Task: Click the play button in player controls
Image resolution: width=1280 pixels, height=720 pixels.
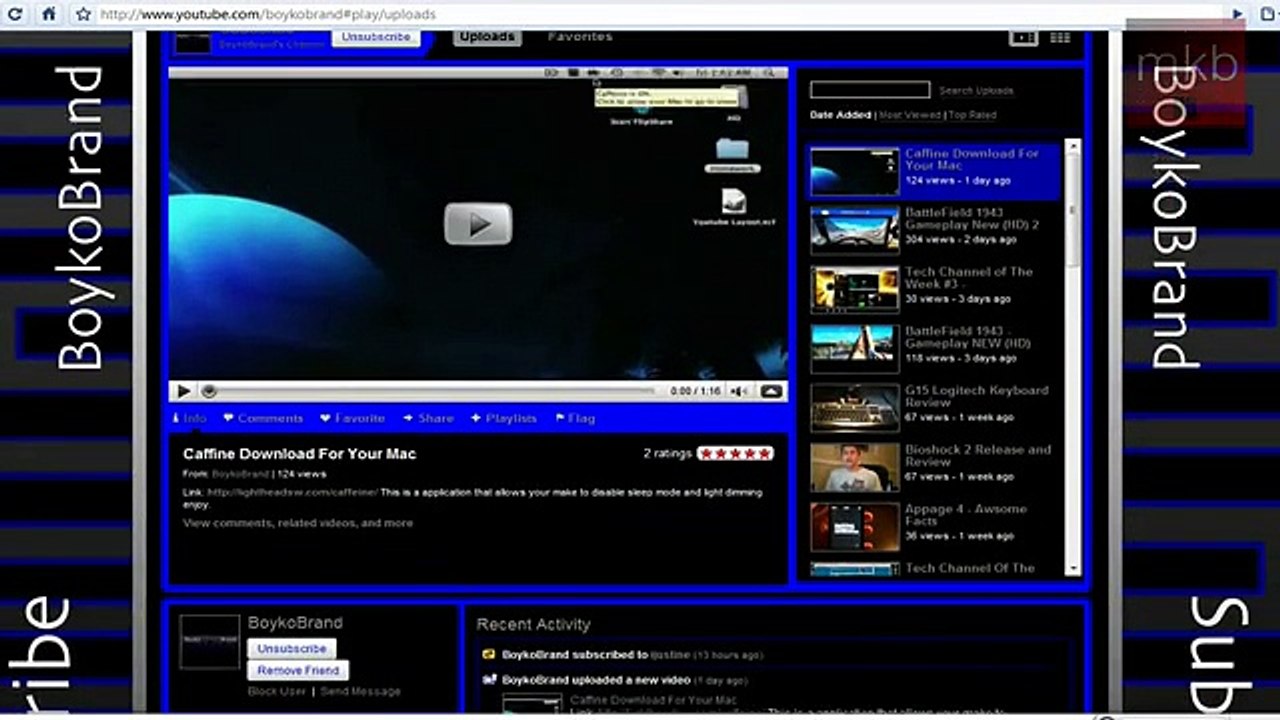Action: [x=183, y=391]
